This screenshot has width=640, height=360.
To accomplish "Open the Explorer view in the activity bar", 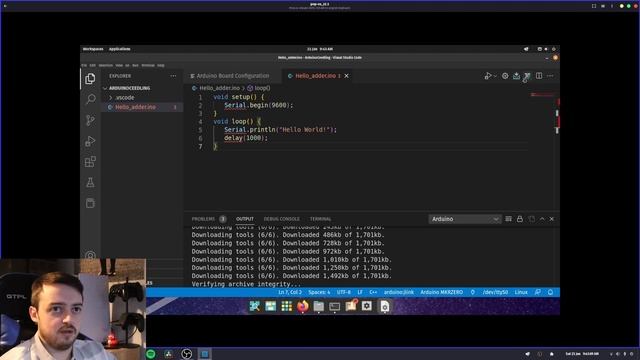I will 90,78.
